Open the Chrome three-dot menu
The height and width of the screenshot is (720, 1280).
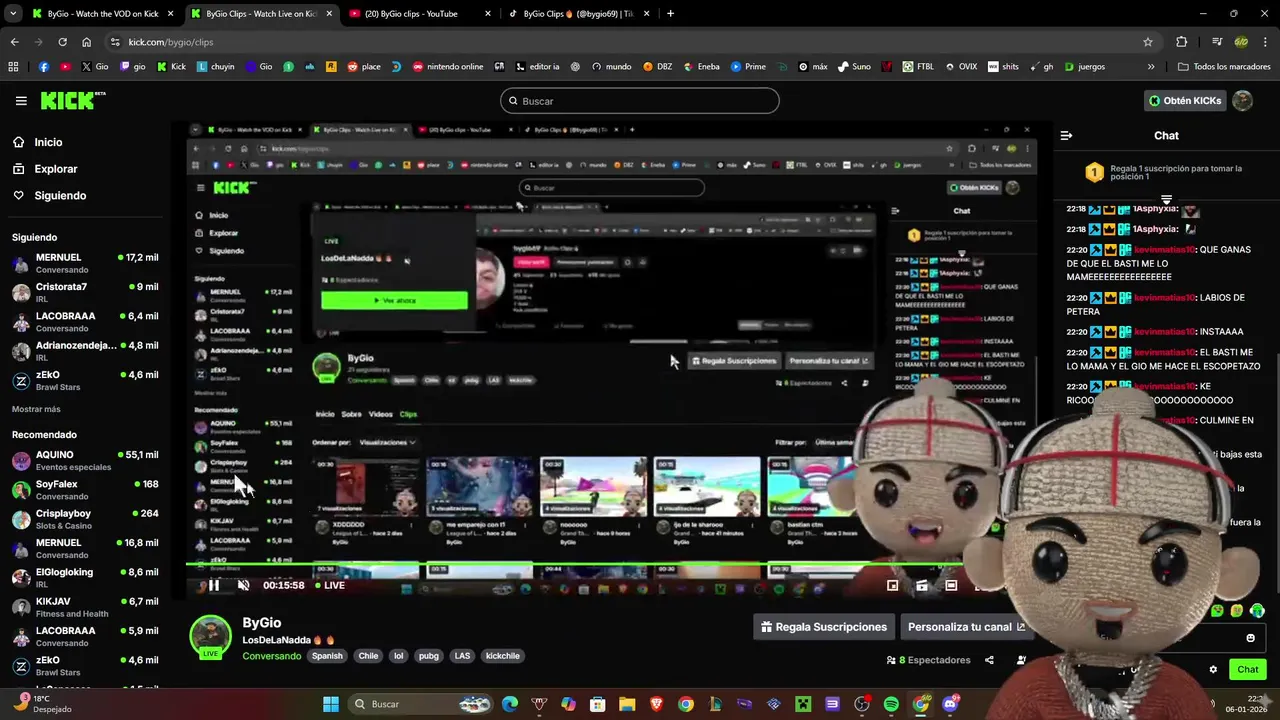pyautogui.click(x=1265, y=42)
